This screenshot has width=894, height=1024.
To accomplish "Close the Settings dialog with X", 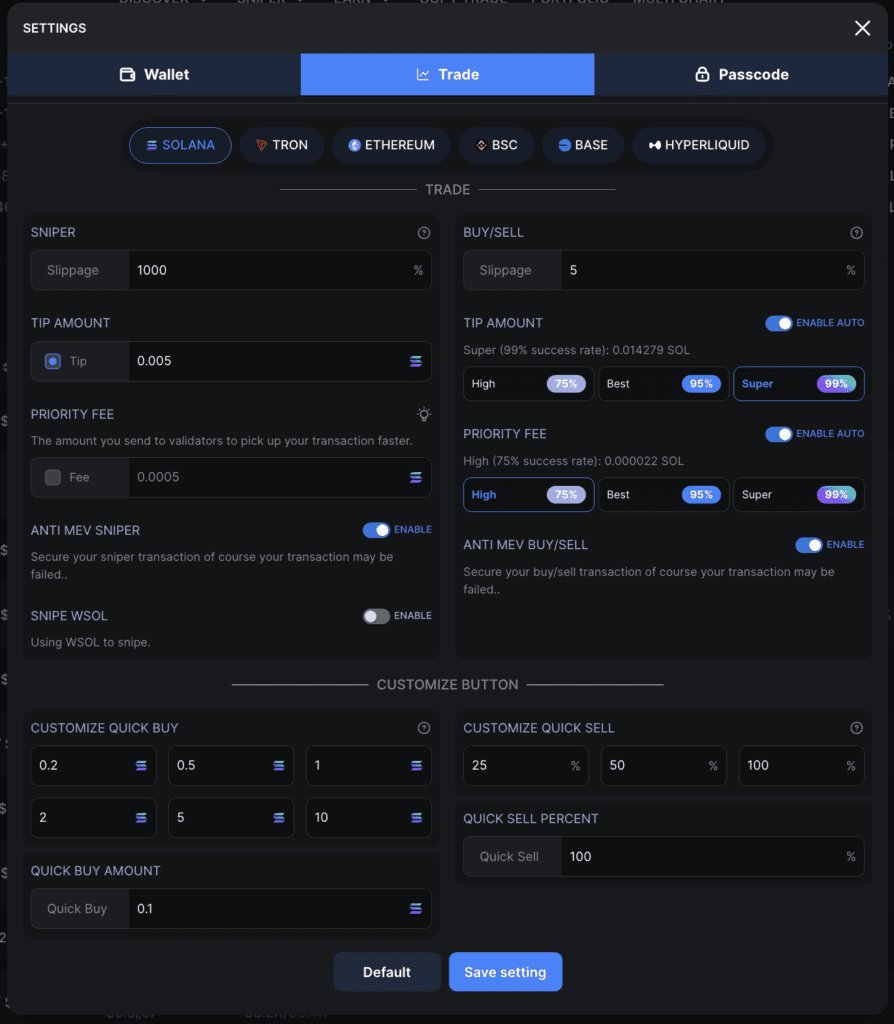I will coord(862,28).
